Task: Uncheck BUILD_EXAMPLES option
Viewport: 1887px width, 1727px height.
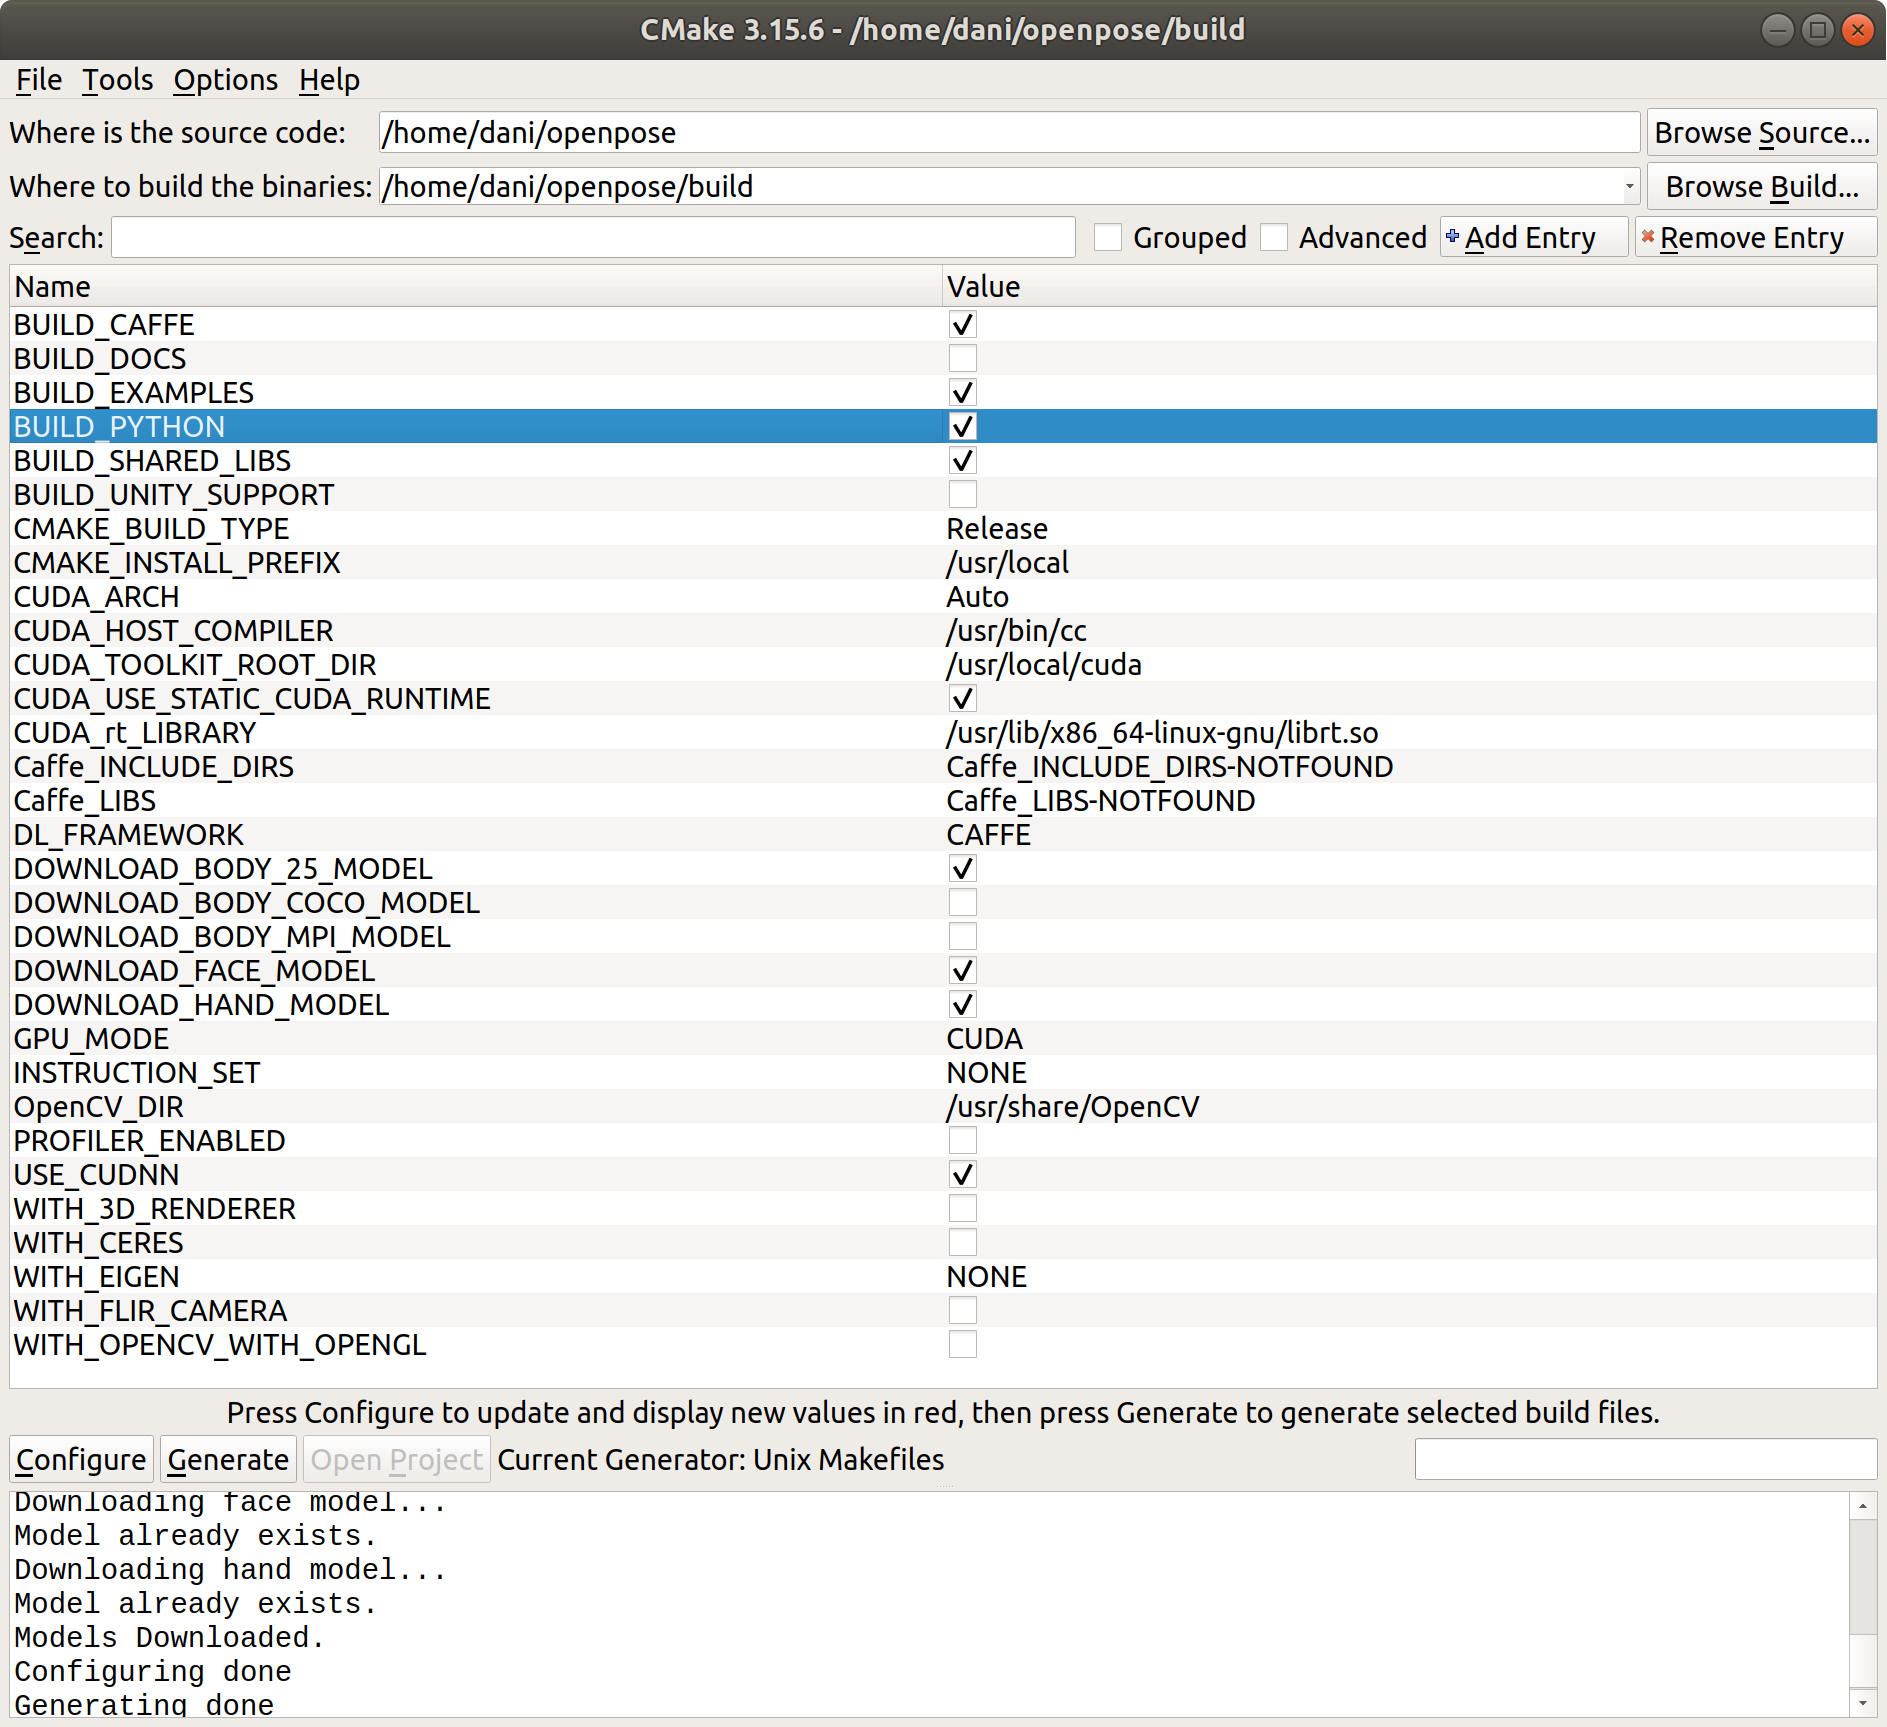Action: coord(962,393)
